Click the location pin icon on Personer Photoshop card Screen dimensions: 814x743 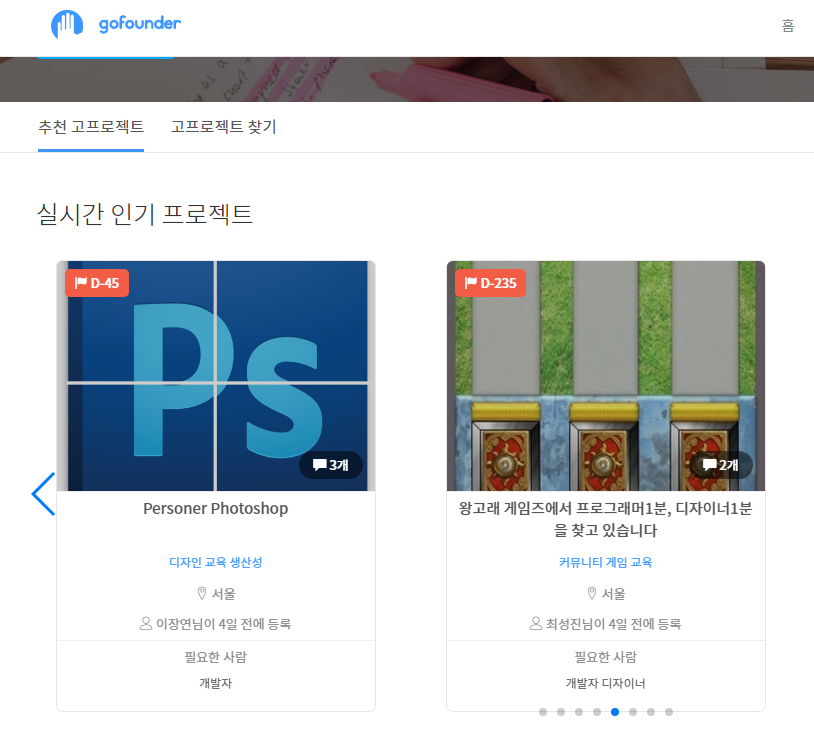point(201,593)
